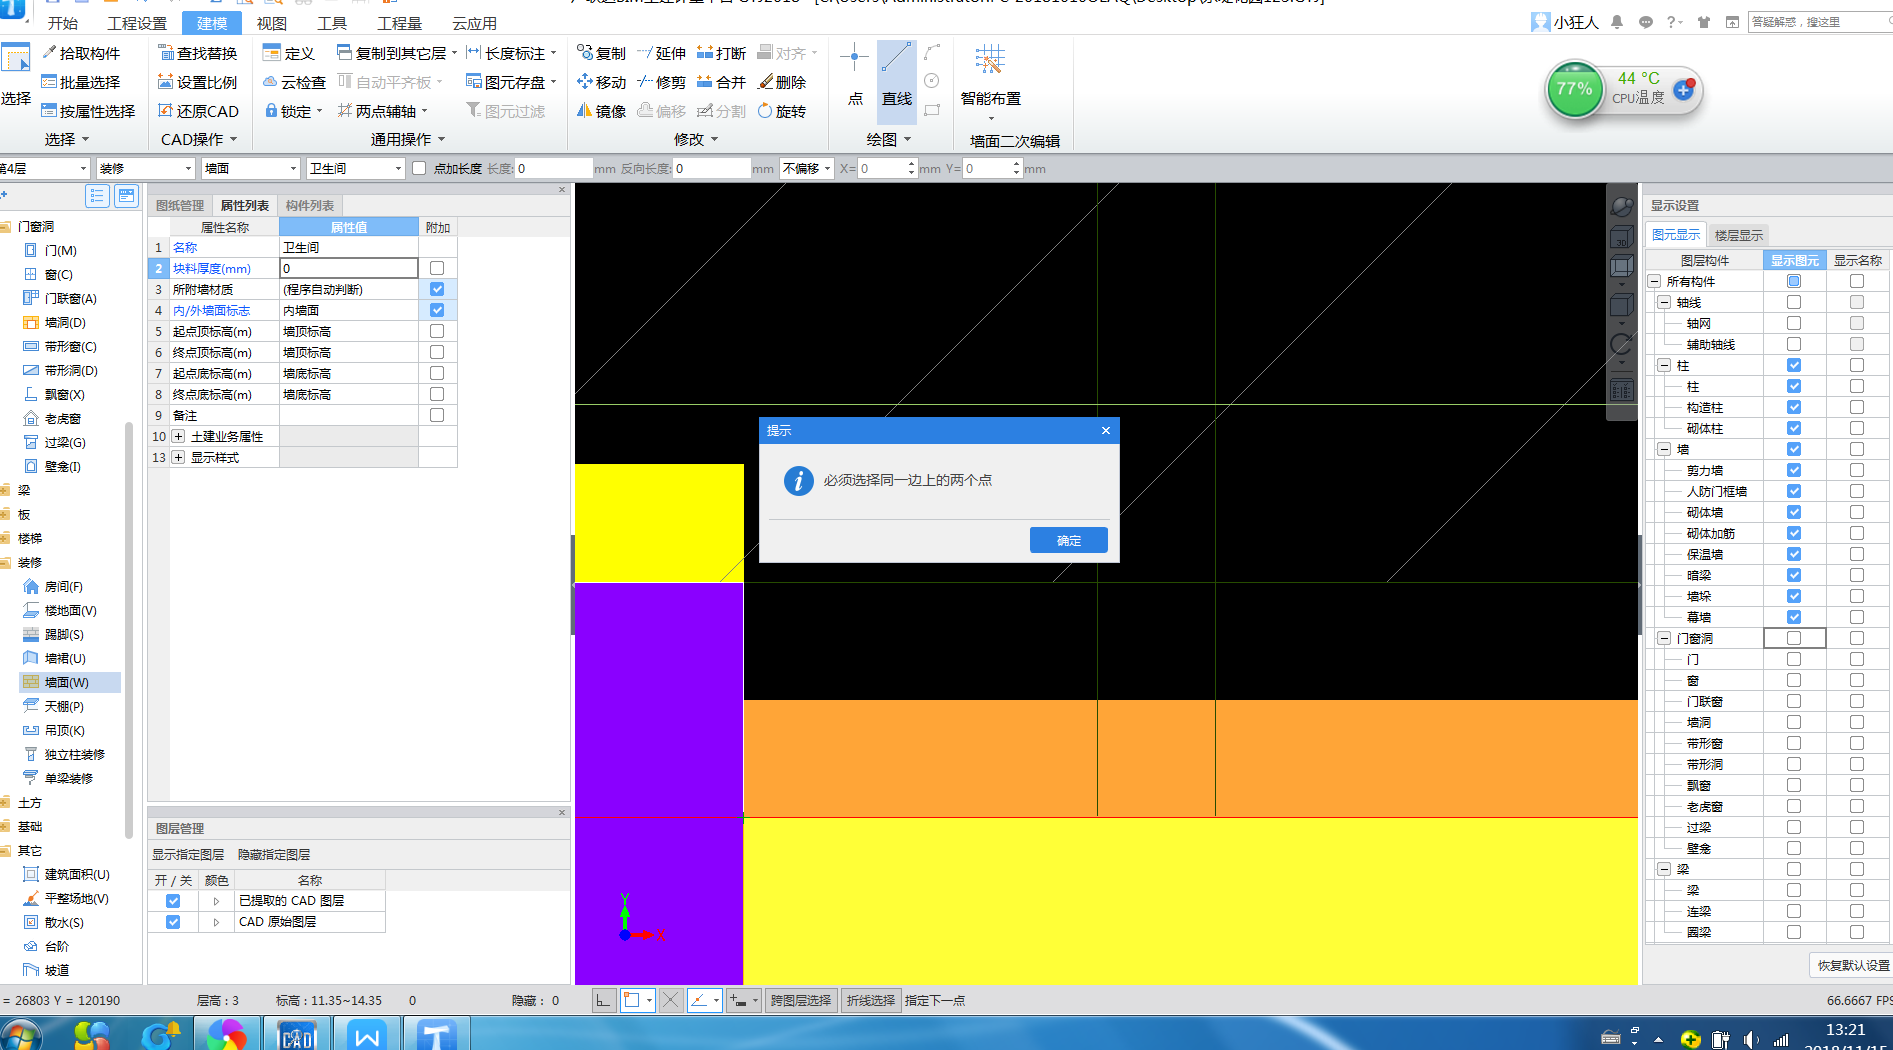Click 隐藏指定图层 button

(274, 855)
